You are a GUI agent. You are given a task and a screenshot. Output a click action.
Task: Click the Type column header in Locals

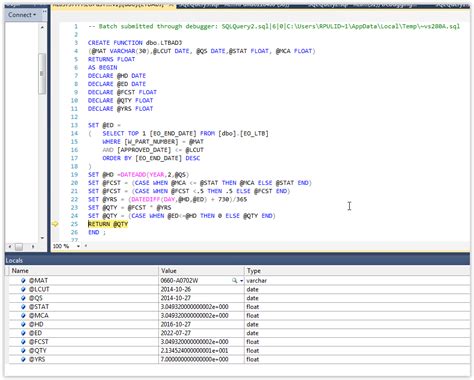click(357, 271)
